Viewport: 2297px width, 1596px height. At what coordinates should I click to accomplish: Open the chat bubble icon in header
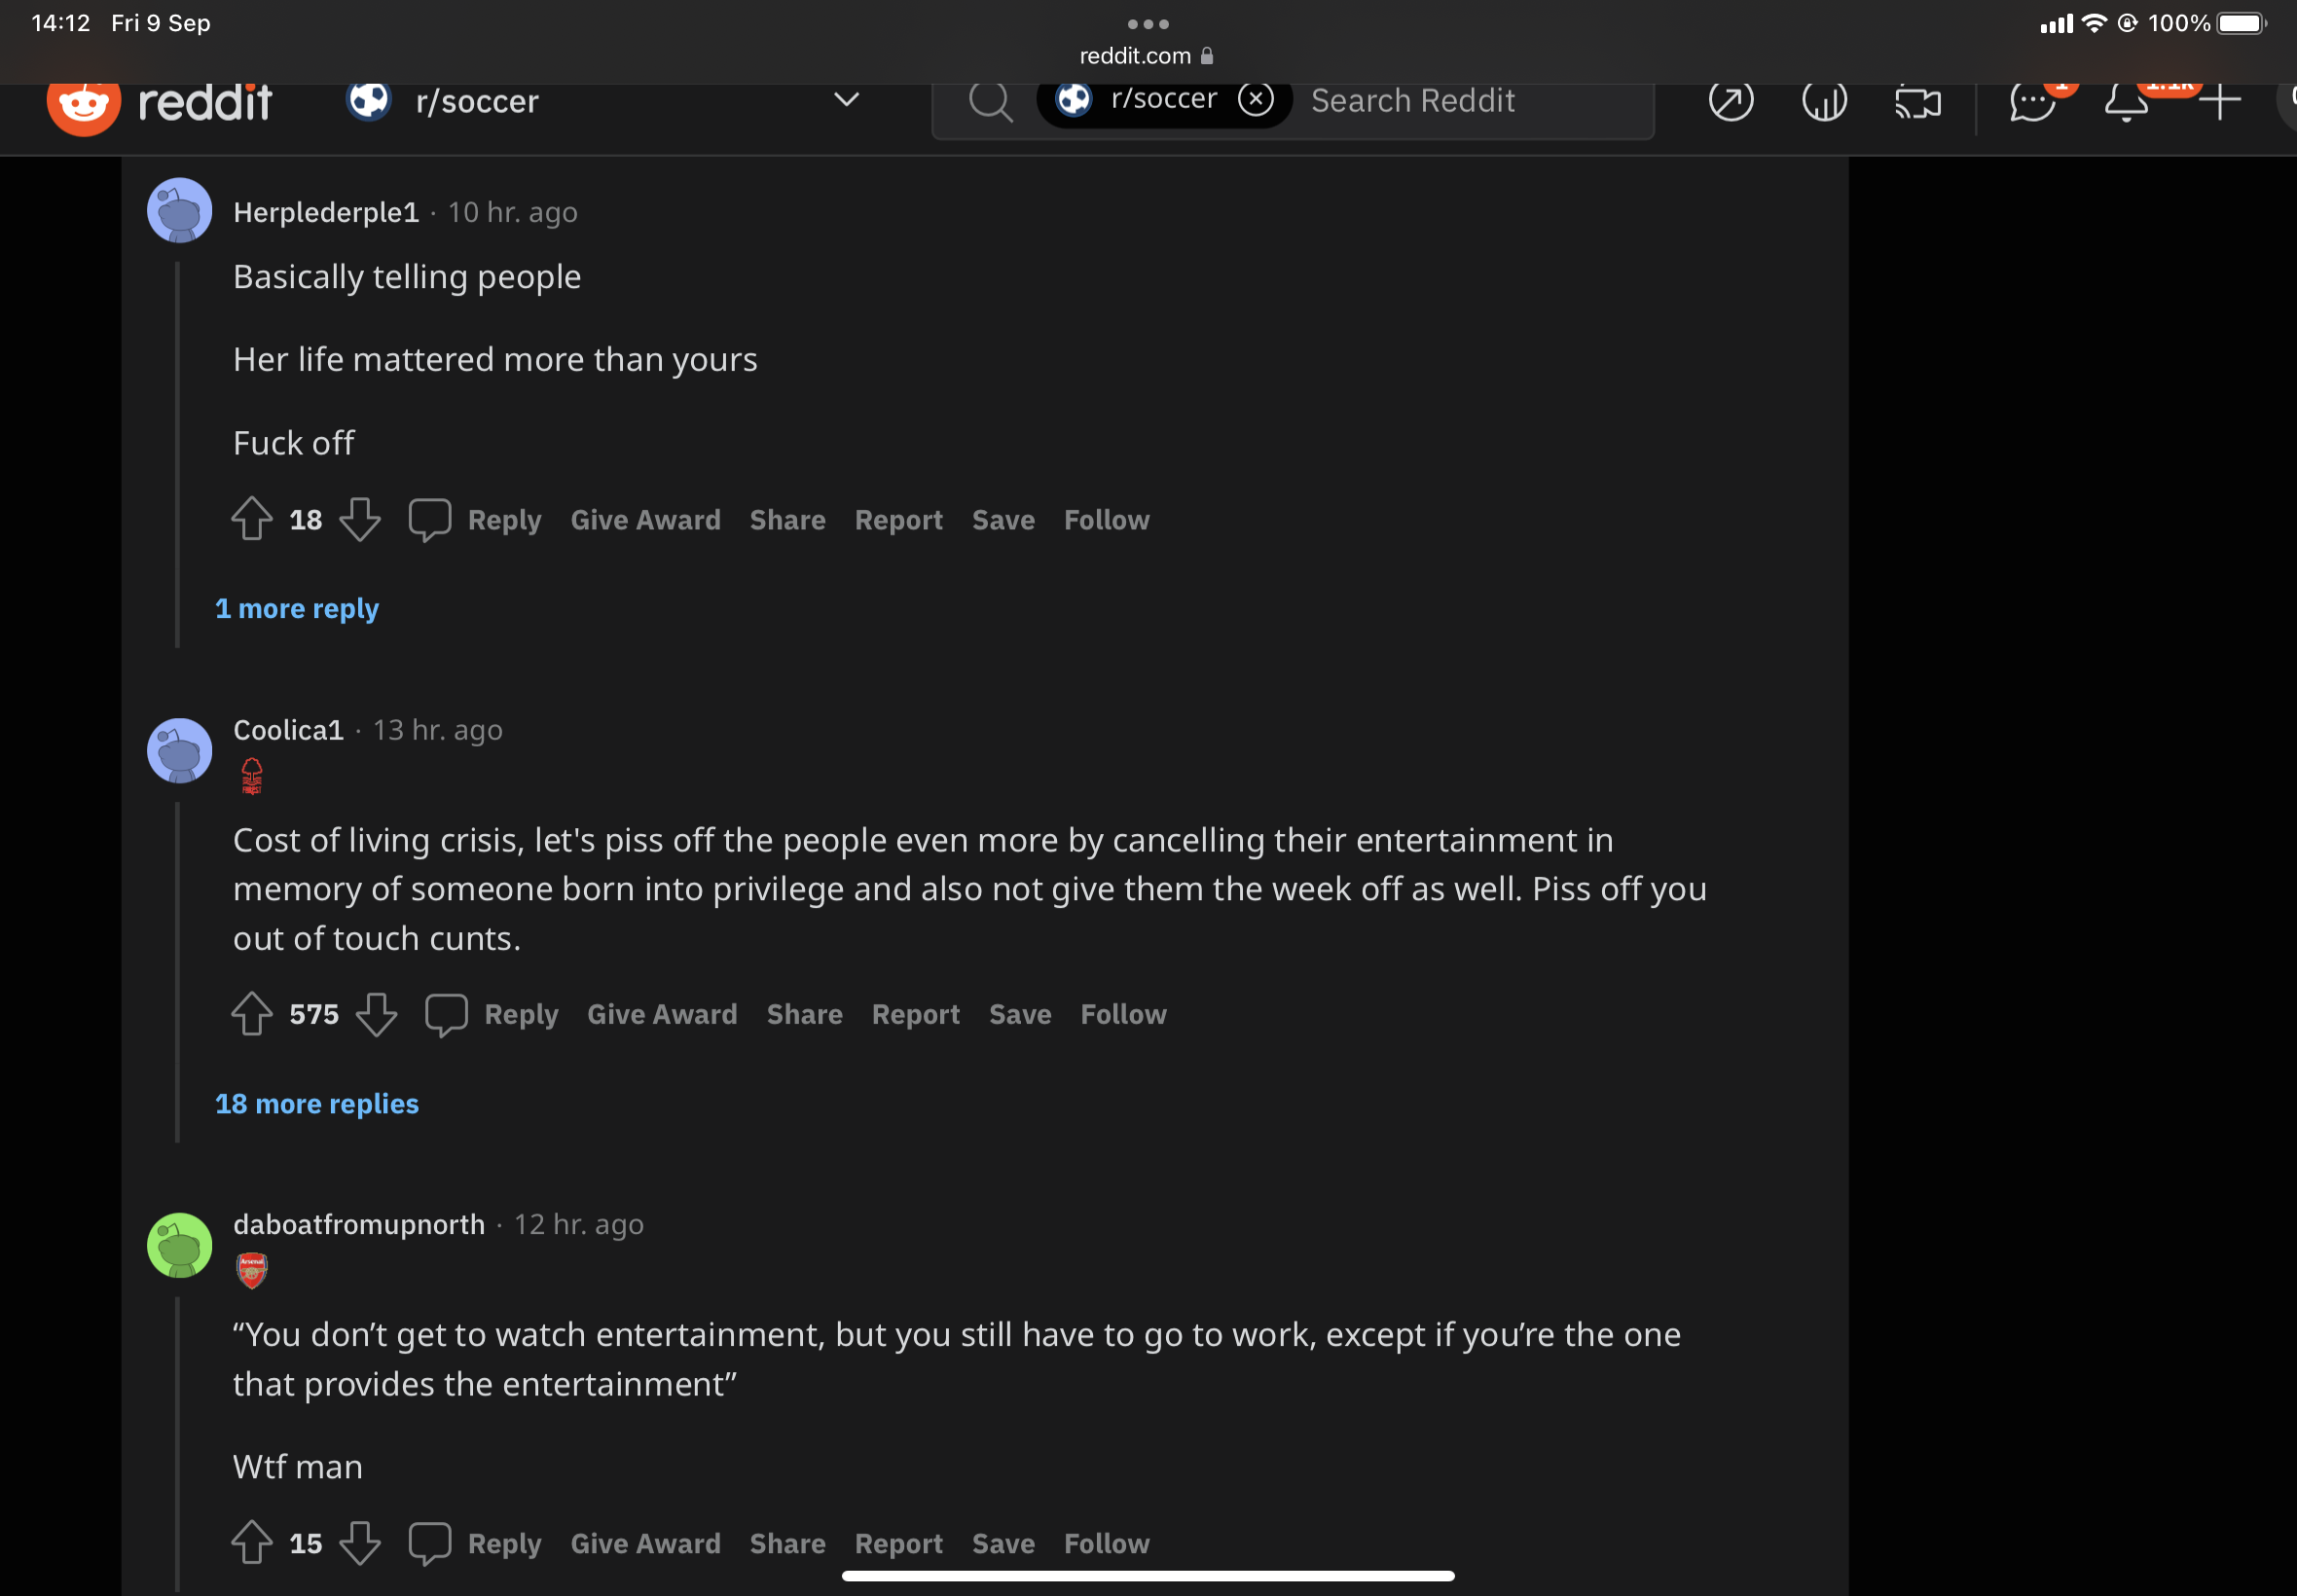2031,103
